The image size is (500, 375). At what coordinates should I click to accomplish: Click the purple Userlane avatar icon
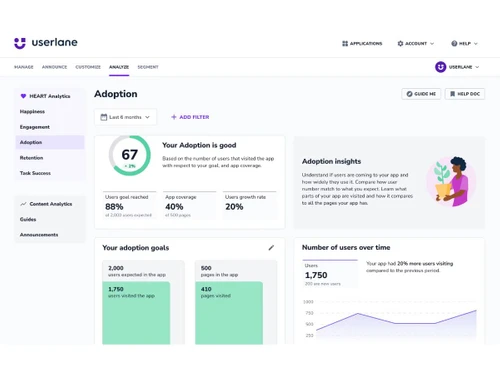click(440, 67)
